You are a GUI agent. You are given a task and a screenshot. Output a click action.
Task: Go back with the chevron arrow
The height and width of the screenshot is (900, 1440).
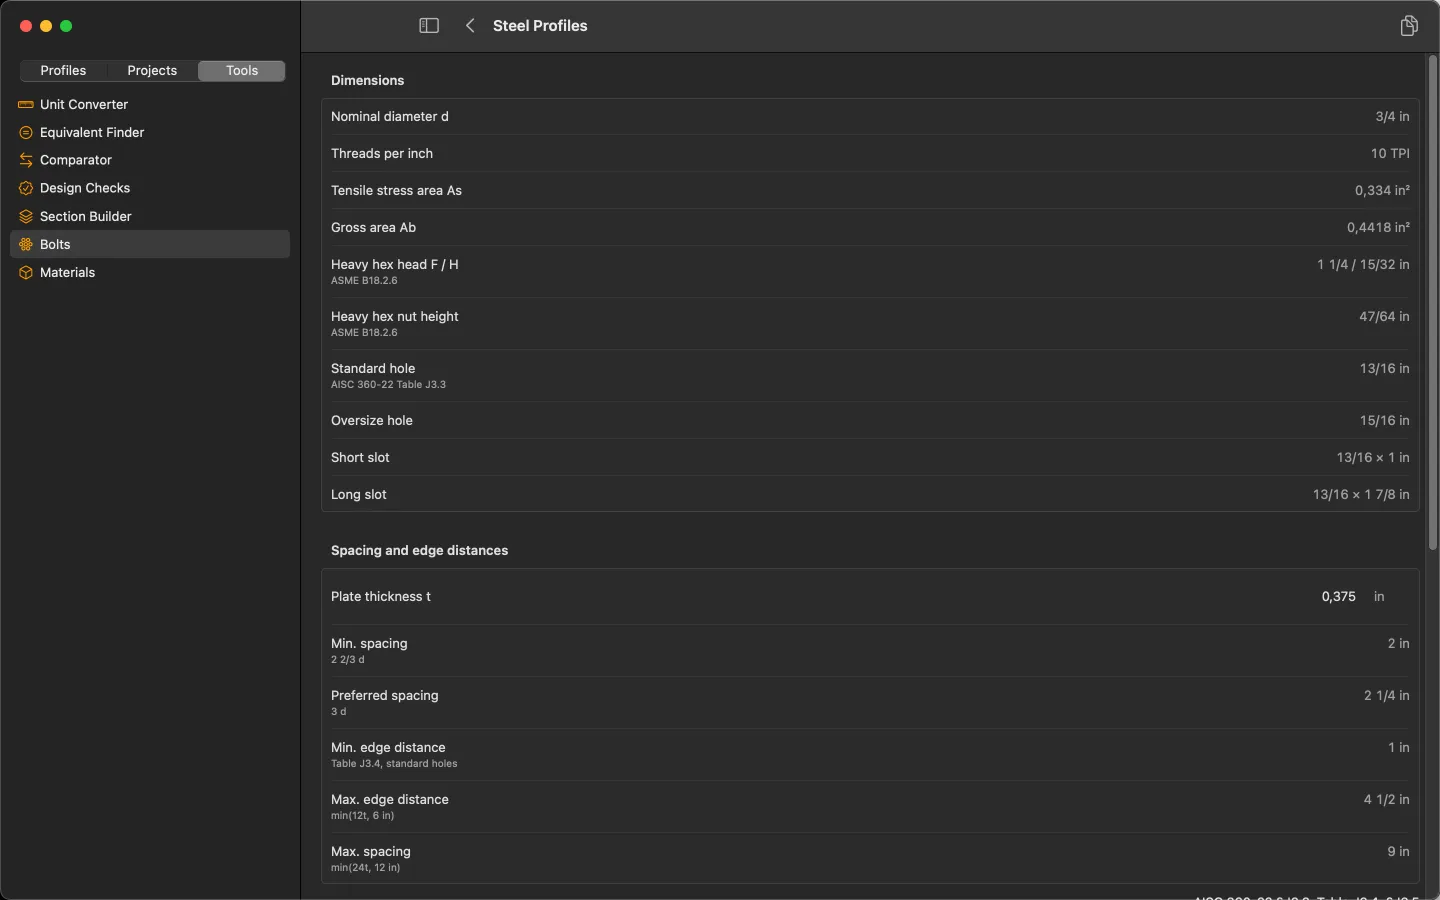click(x=470, y=26)
